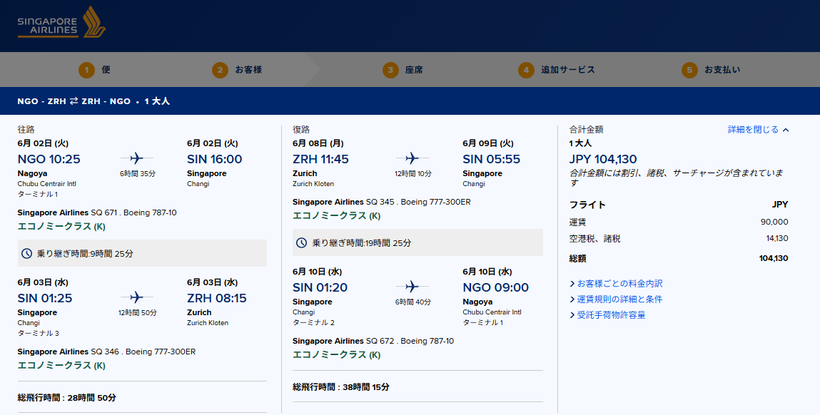
Task: Click step 5 circle for お支払い
Action: [690, 70]
